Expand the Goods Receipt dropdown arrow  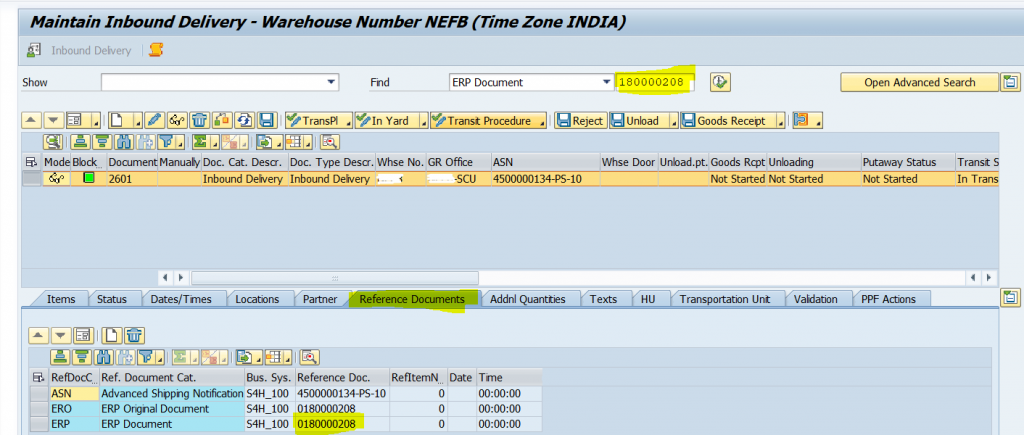(780, 122)
